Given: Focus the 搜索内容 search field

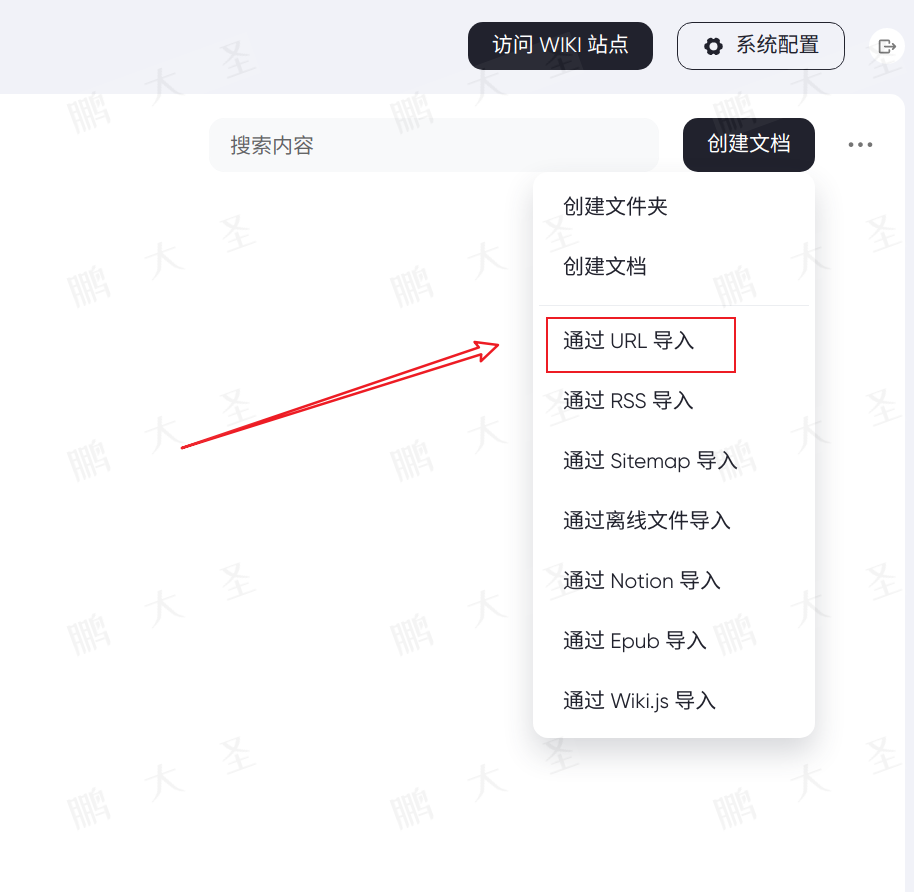Looking at the screenshot, I should pos(434,145).
